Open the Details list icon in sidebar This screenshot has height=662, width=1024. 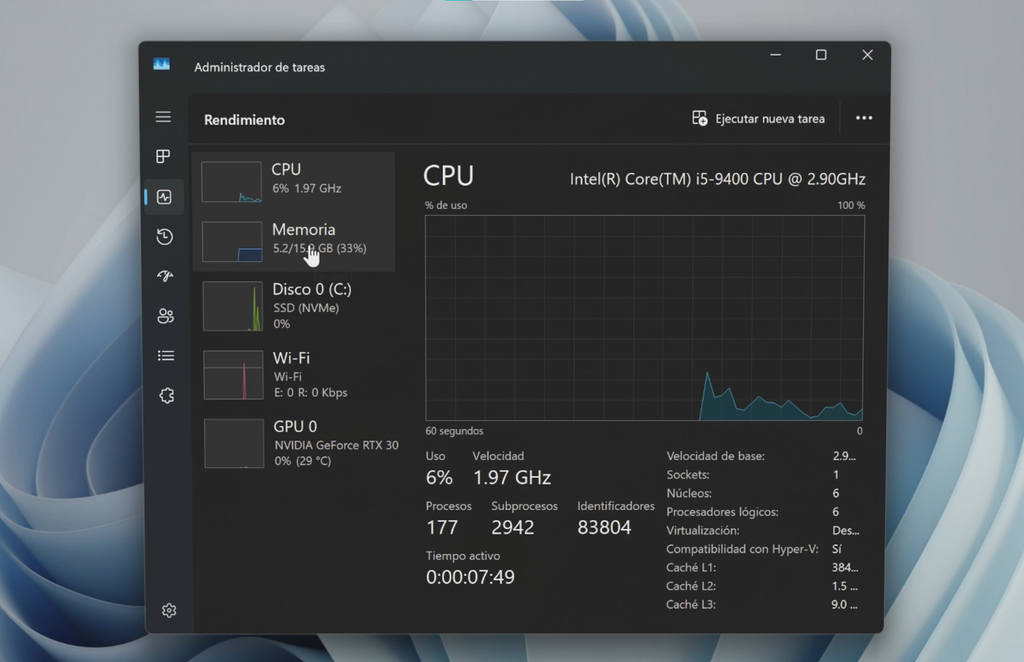(x=166, y=356)
